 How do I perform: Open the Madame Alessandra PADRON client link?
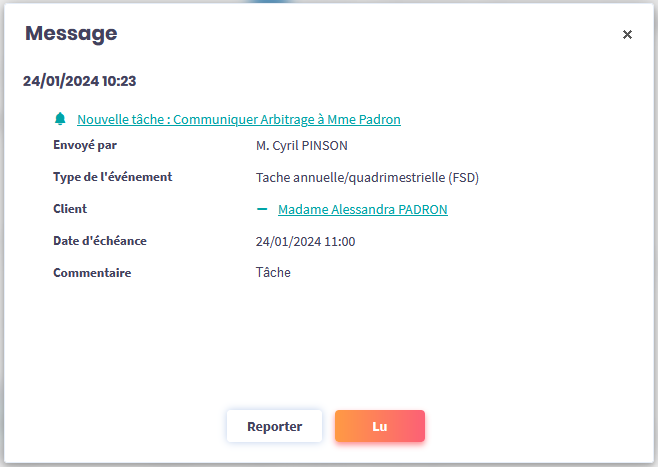[363, 209]
